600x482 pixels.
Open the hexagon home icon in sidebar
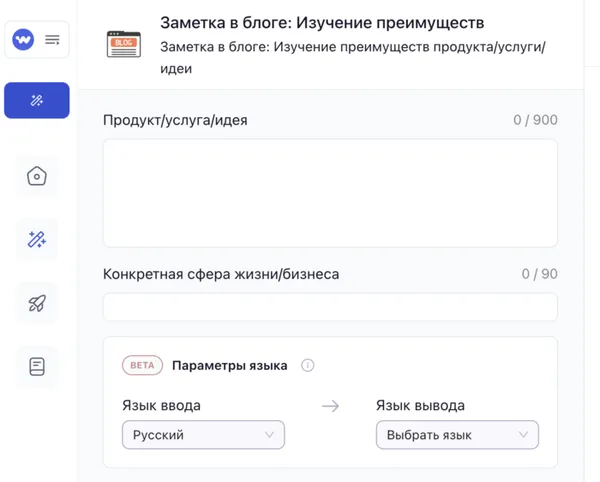point(37,177)
